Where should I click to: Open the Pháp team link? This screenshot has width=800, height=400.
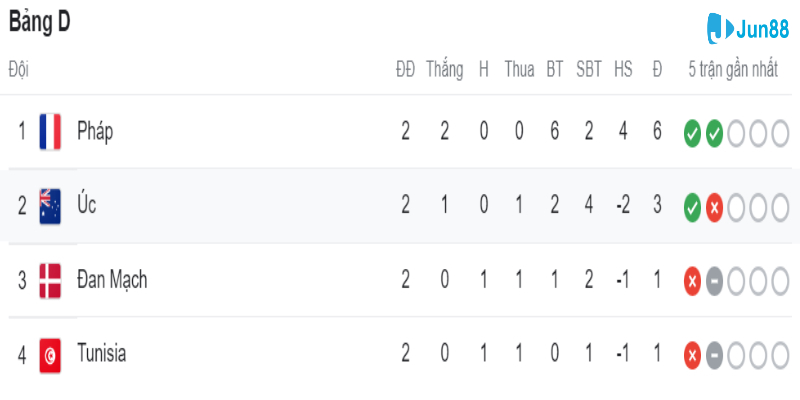95,132
